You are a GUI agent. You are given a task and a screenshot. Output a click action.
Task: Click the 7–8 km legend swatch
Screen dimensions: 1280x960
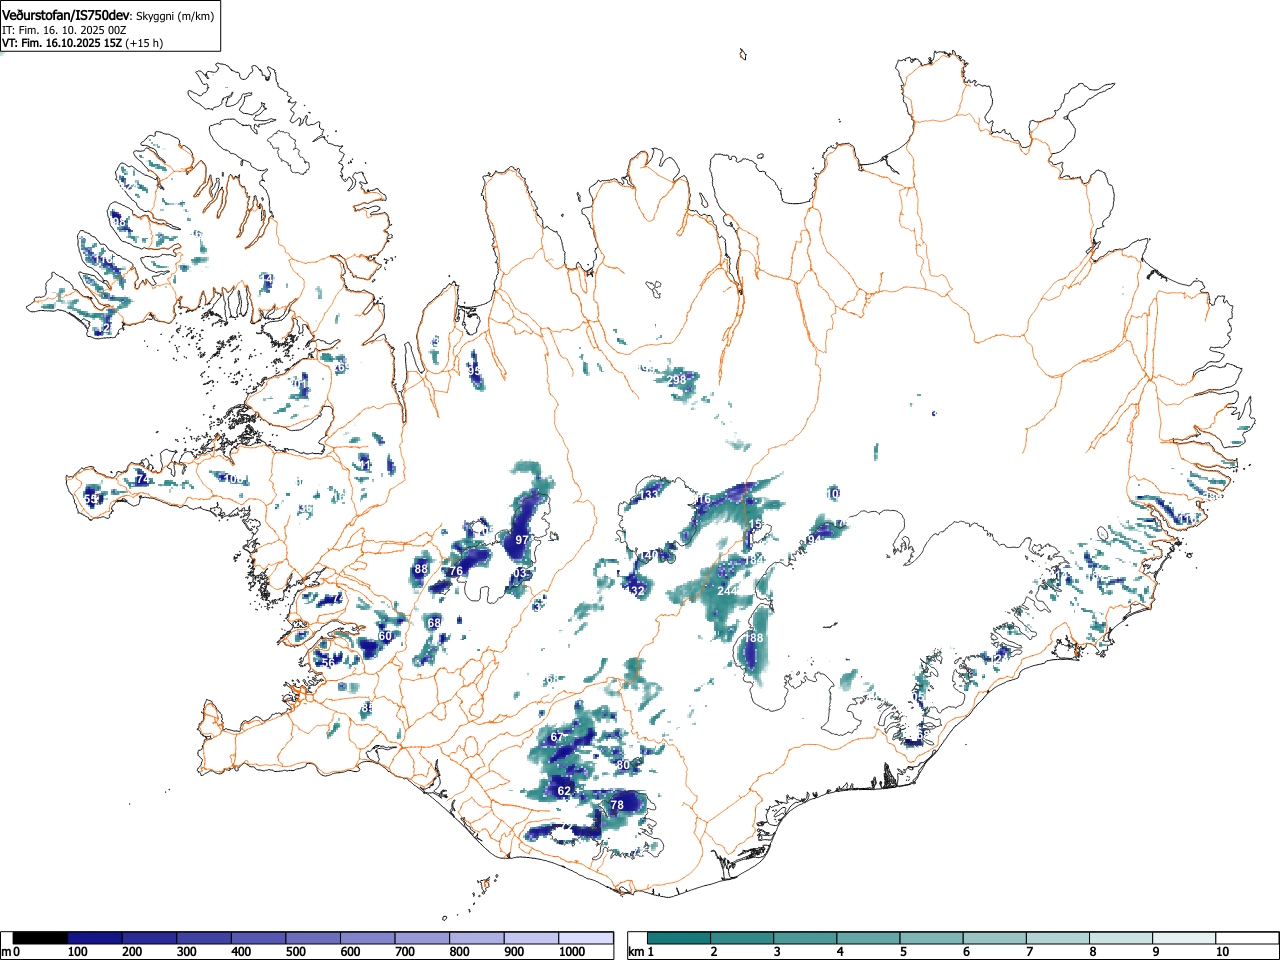(x=1057, y=938)
